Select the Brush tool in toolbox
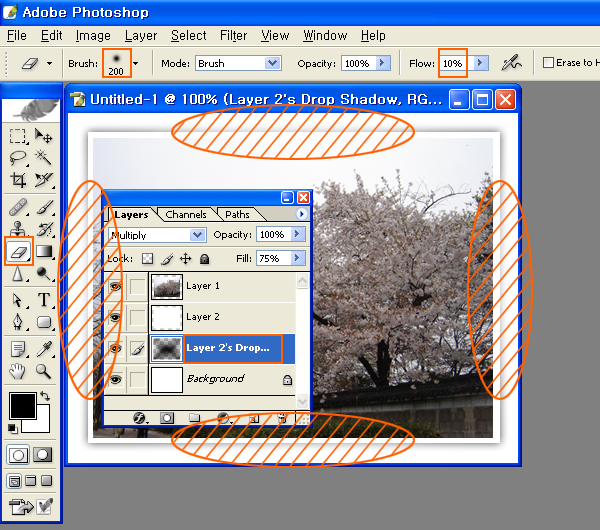This screenshot has height=530, width=600. [x=43, y=208]
